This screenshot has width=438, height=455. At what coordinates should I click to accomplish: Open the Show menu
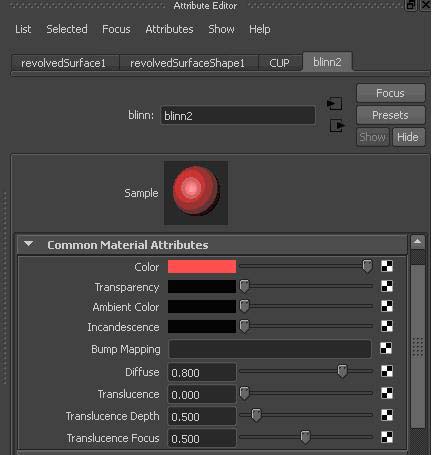221,29
